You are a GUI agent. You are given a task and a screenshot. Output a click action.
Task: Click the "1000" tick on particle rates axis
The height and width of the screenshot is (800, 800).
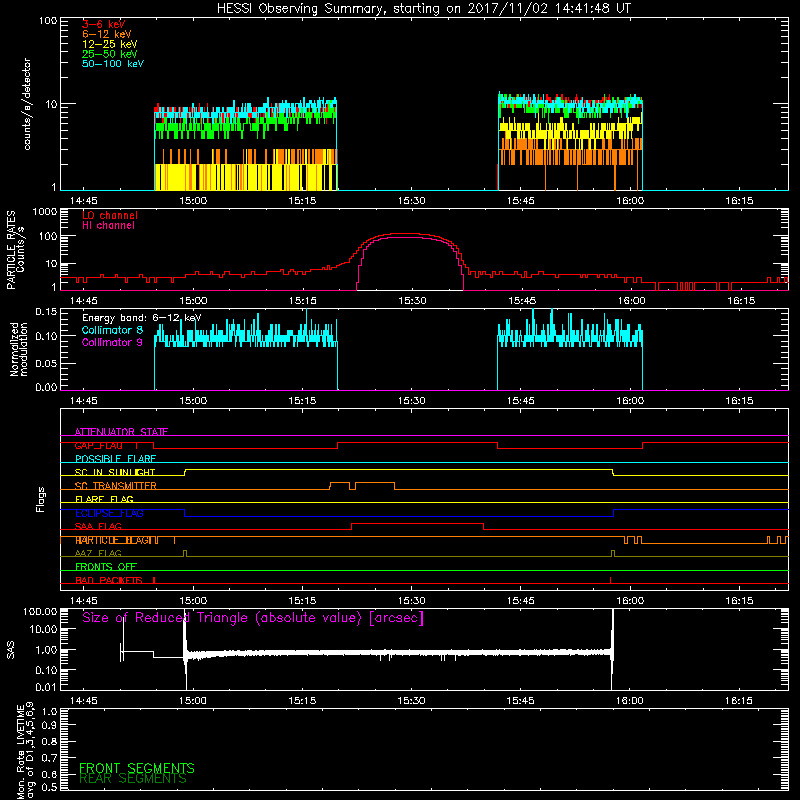point(45,212)
